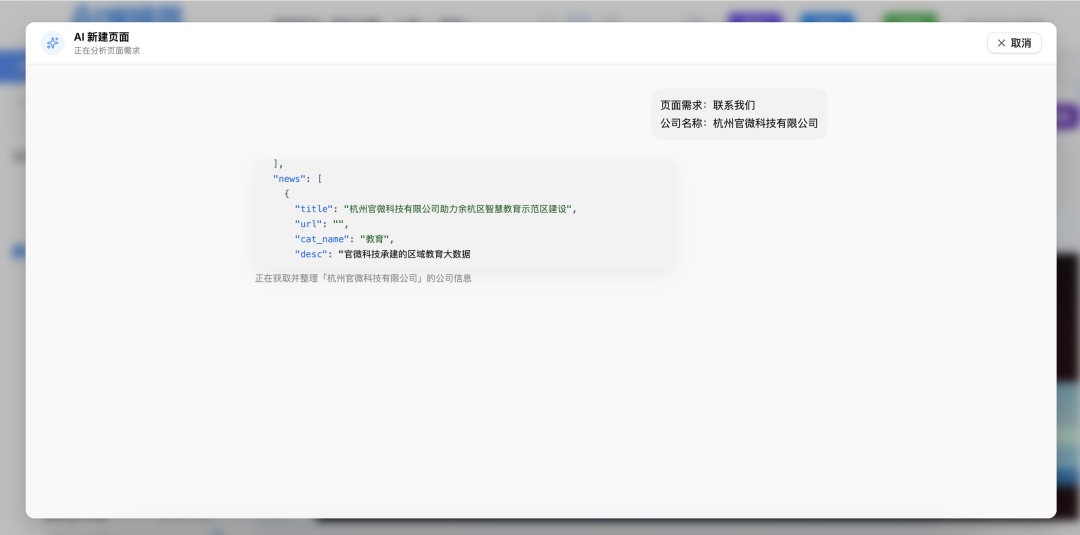This screenshot has width=1080, height=535.
Task: Click the 取消 cancel button
Action: click(1014, 43)
